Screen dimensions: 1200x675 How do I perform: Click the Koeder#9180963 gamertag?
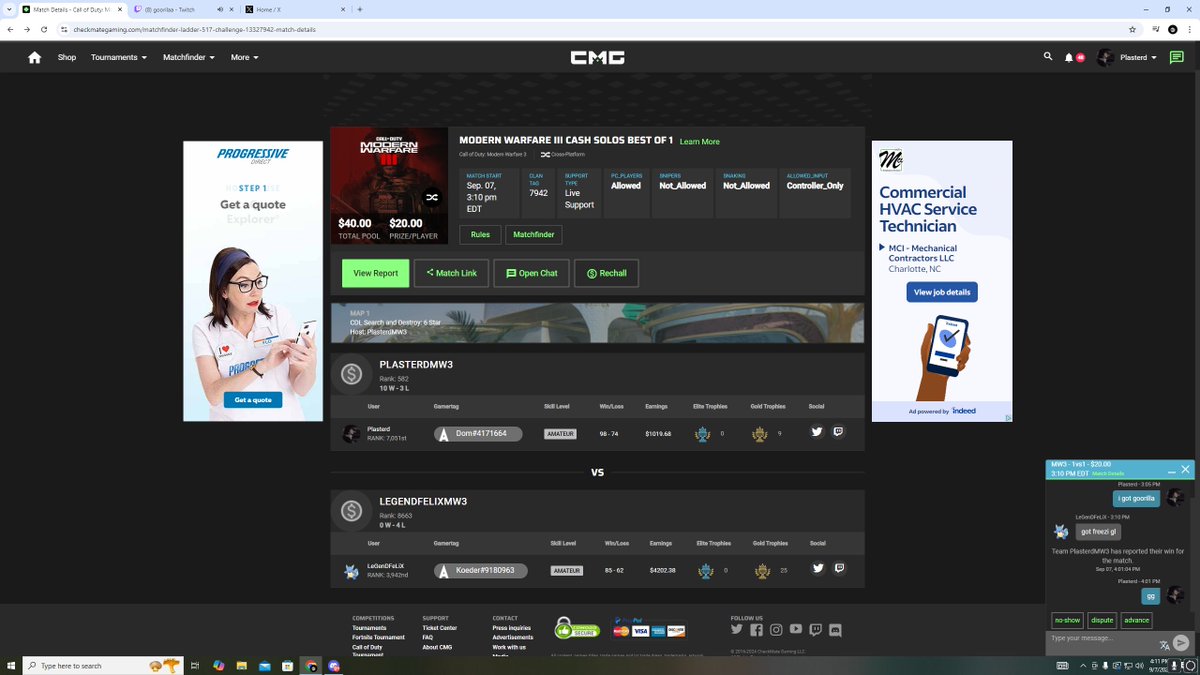[481, 571]
